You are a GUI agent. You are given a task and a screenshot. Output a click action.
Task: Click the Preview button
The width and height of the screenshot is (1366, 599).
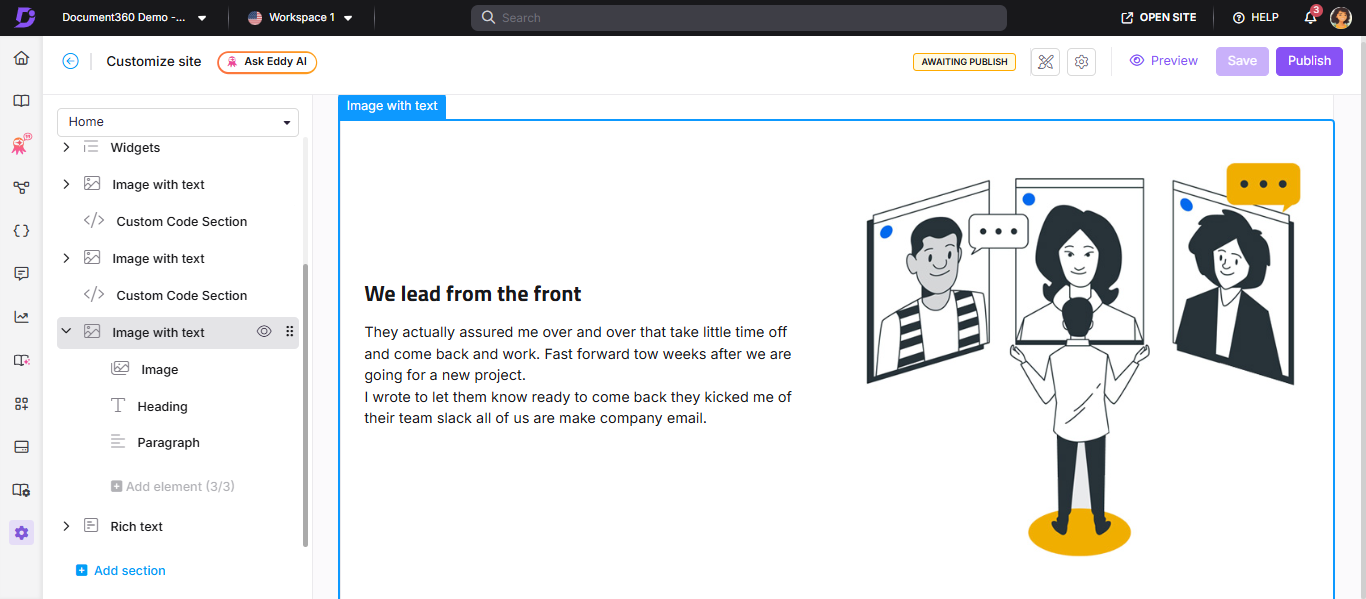1163,61
